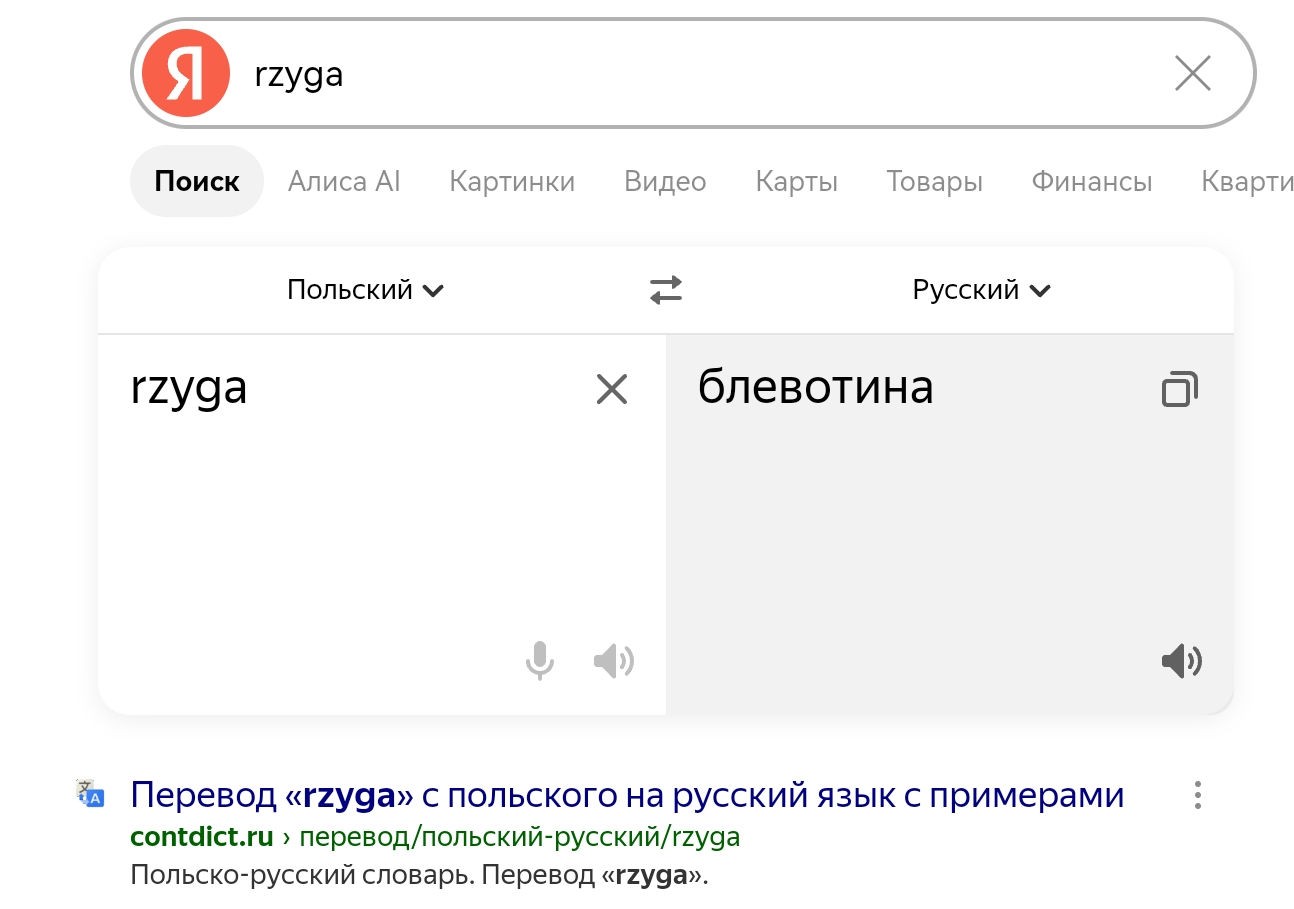Viewport: 1294px width, 909px height.
Task: Open three-dot menu for contdict.ru result
Action: 1197,796
